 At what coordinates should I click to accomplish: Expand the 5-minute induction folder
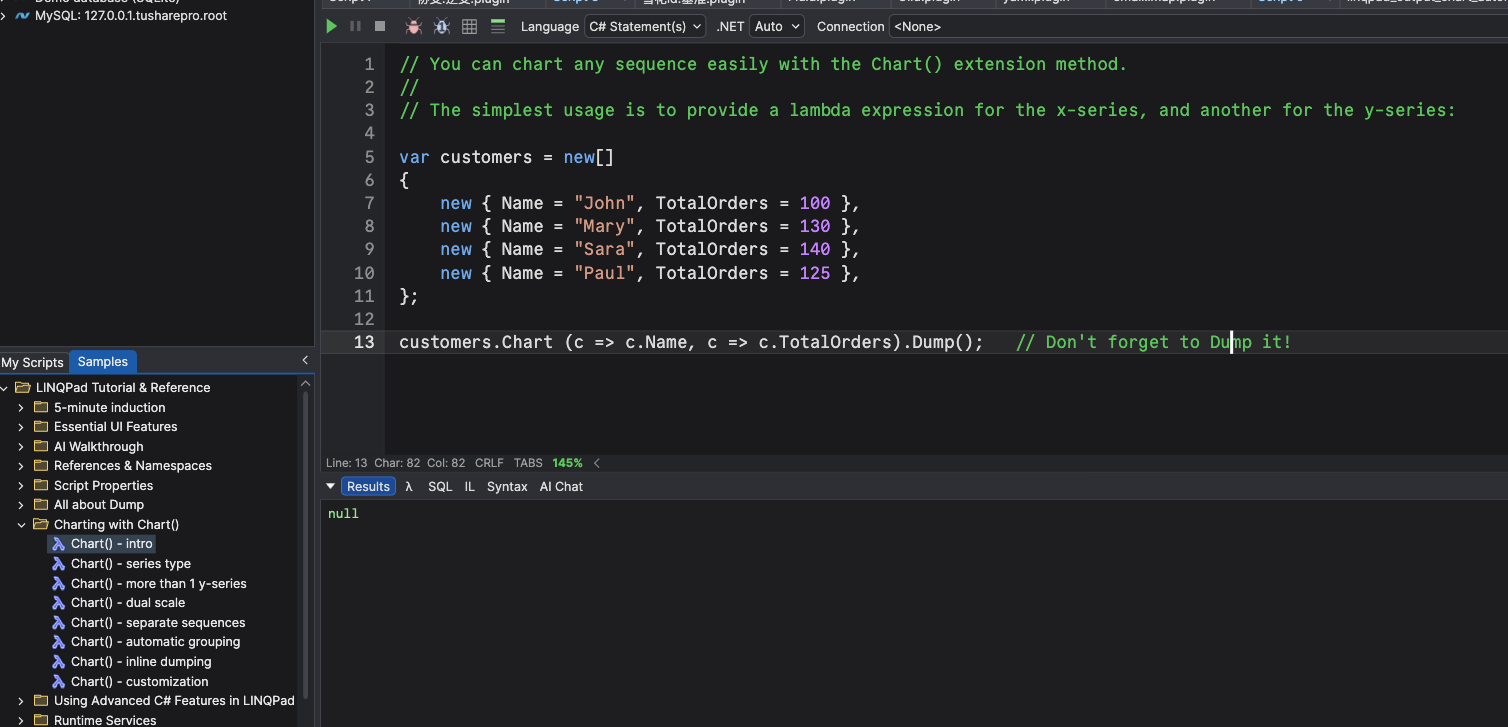point(22,407)
